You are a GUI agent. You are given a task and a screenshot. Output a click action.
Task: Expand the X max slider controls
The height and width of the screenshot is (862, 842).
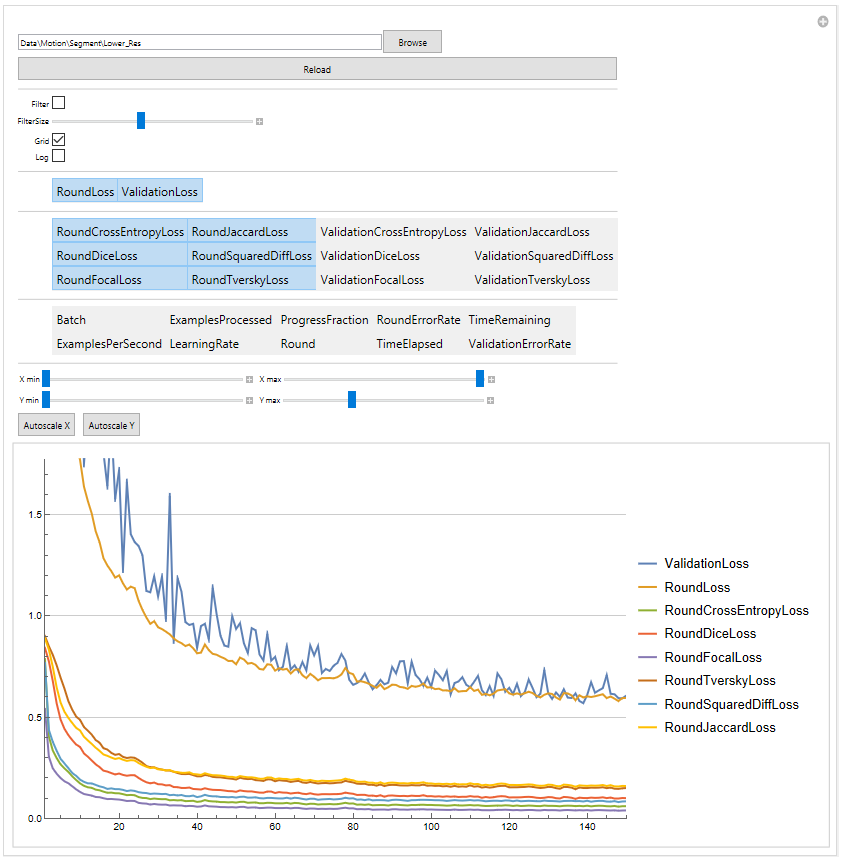coord(491,379)
